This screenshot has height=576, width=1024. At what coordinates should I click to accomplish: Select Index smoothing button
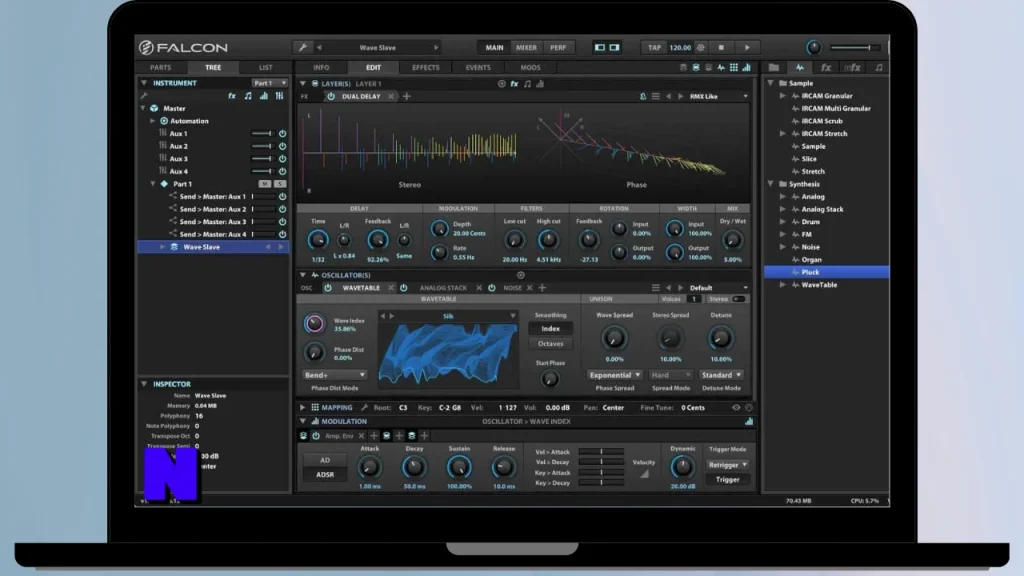click(x=551, y=328)
